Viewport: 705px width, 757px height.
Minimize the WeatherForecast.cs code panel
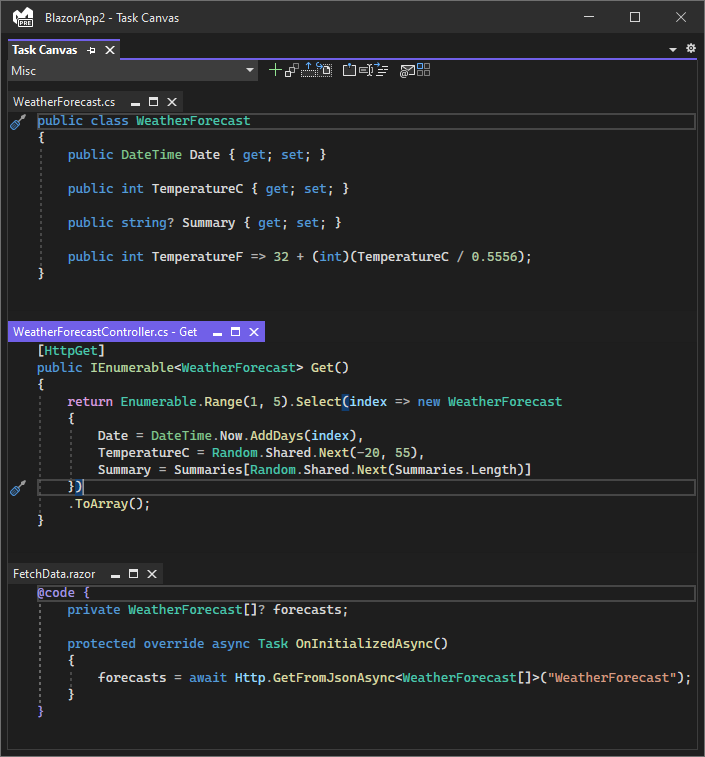(135, 102)
